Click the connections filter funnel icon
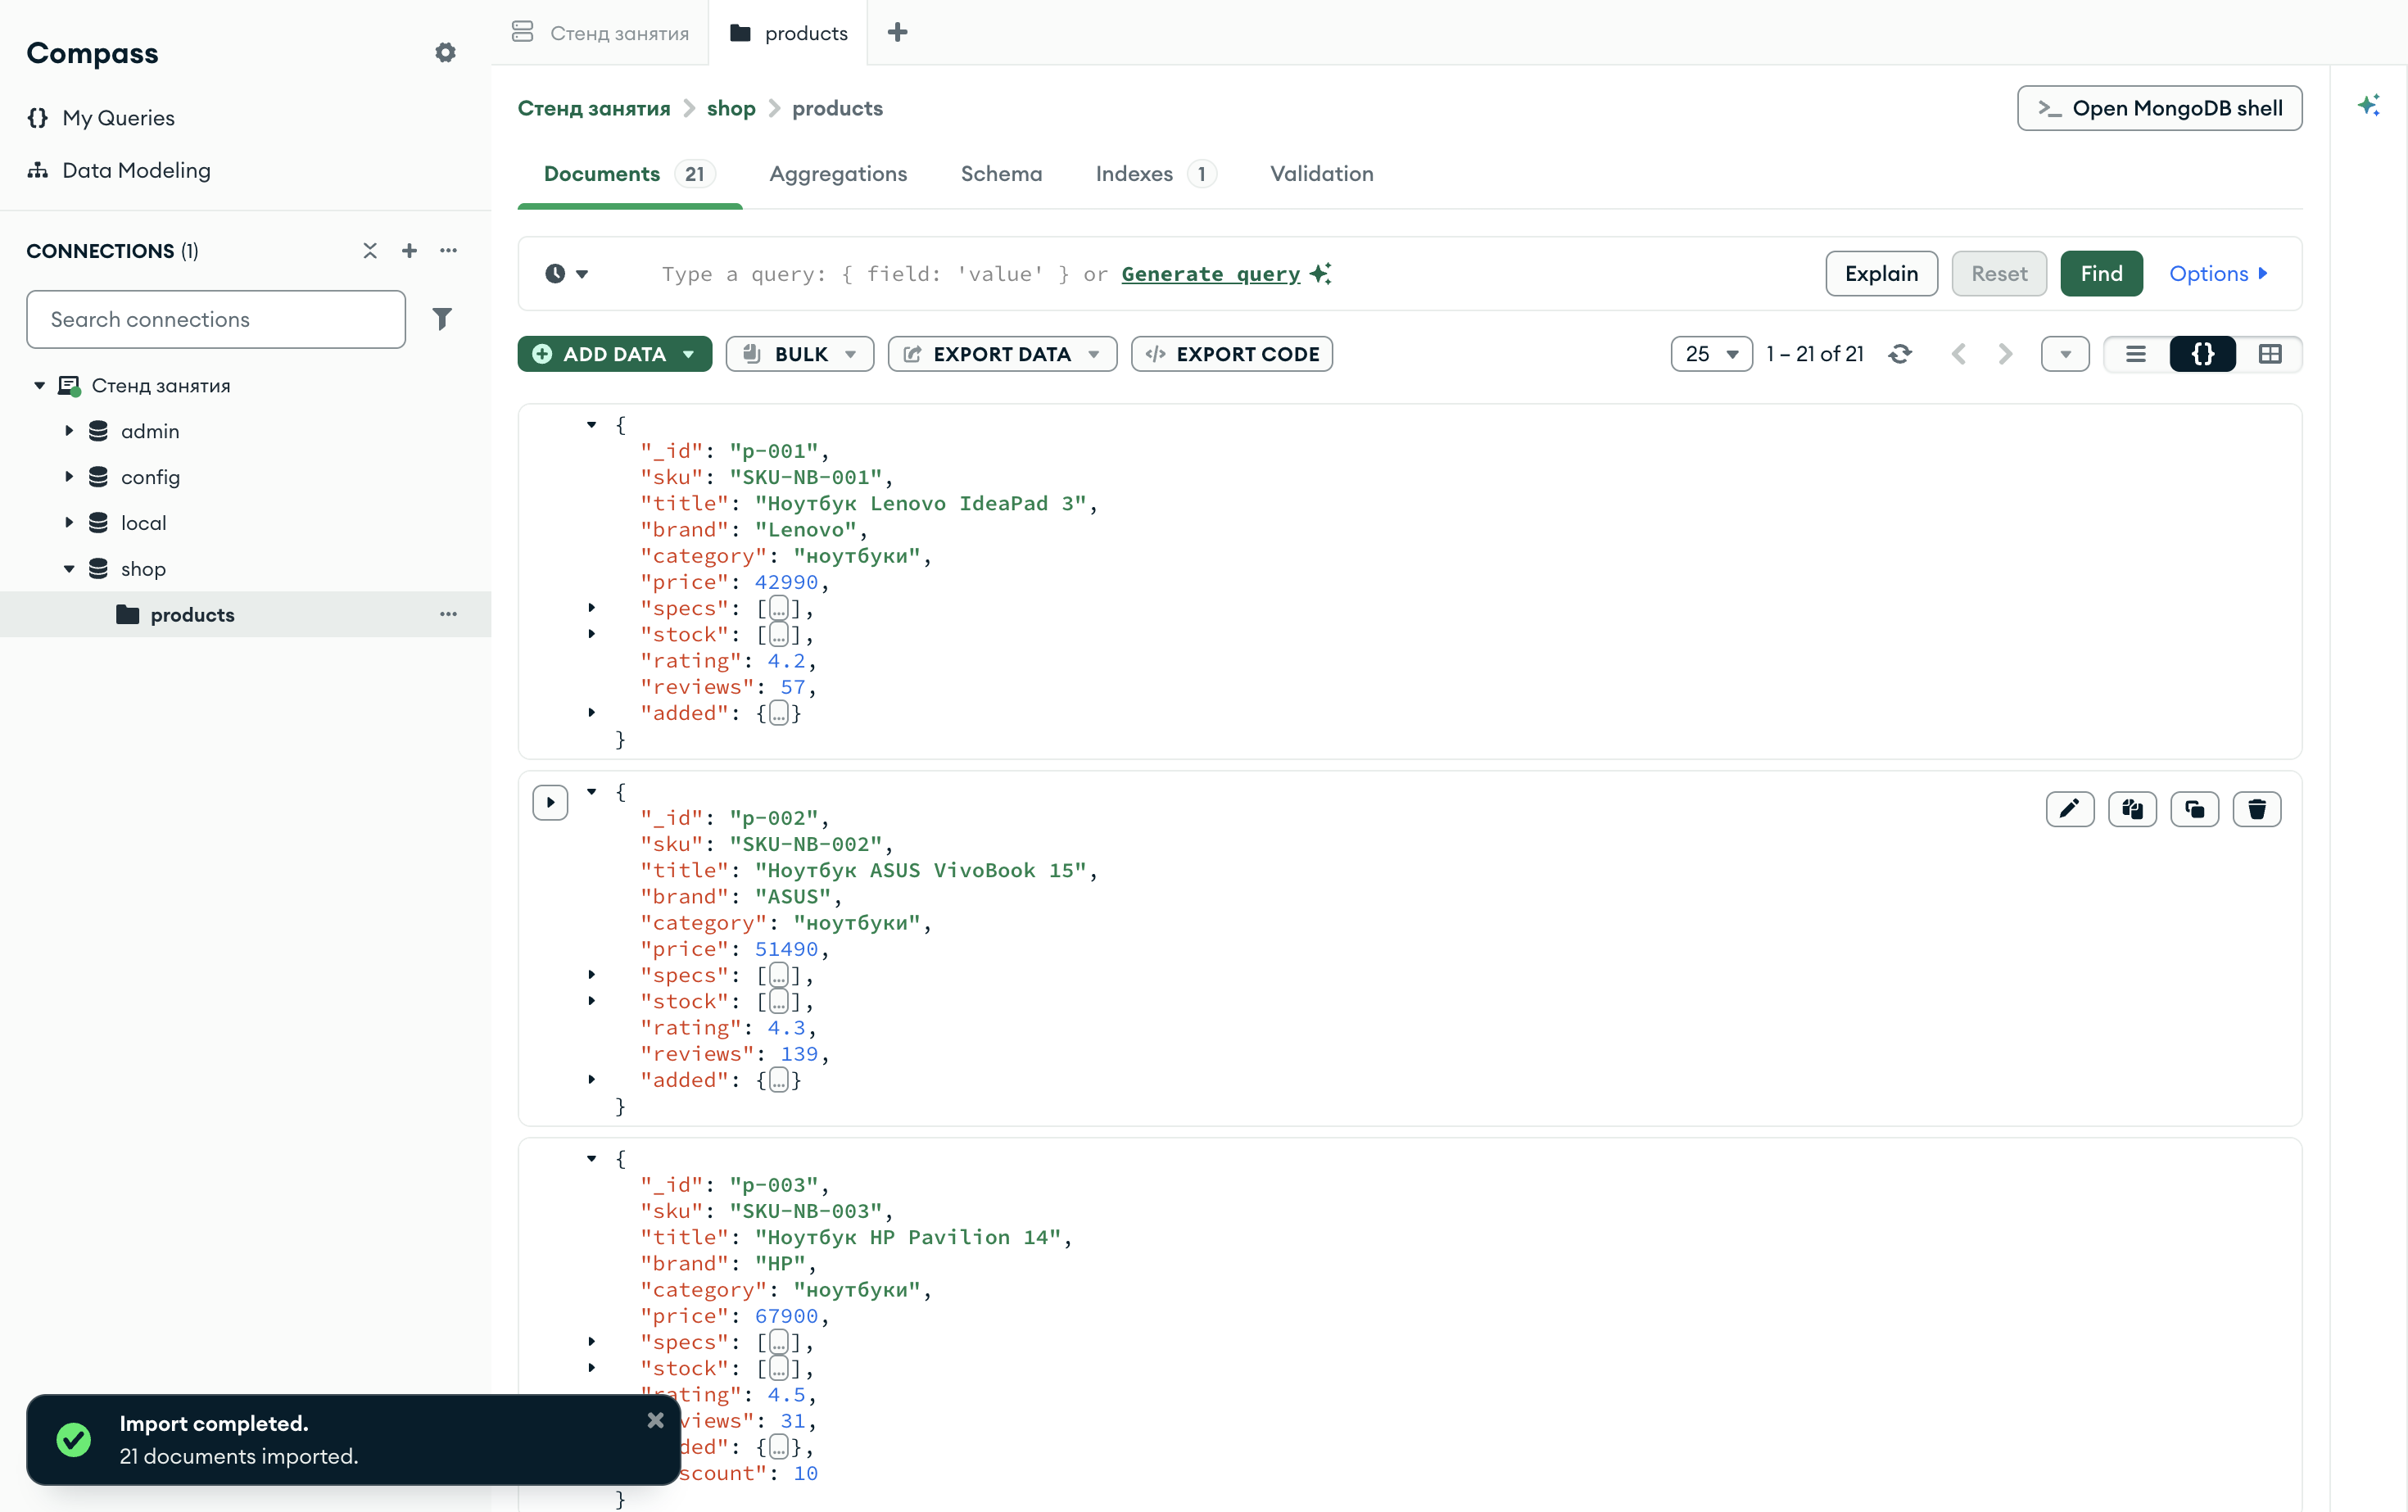This screenshot has height=1512, width=2408. [442, 319]
